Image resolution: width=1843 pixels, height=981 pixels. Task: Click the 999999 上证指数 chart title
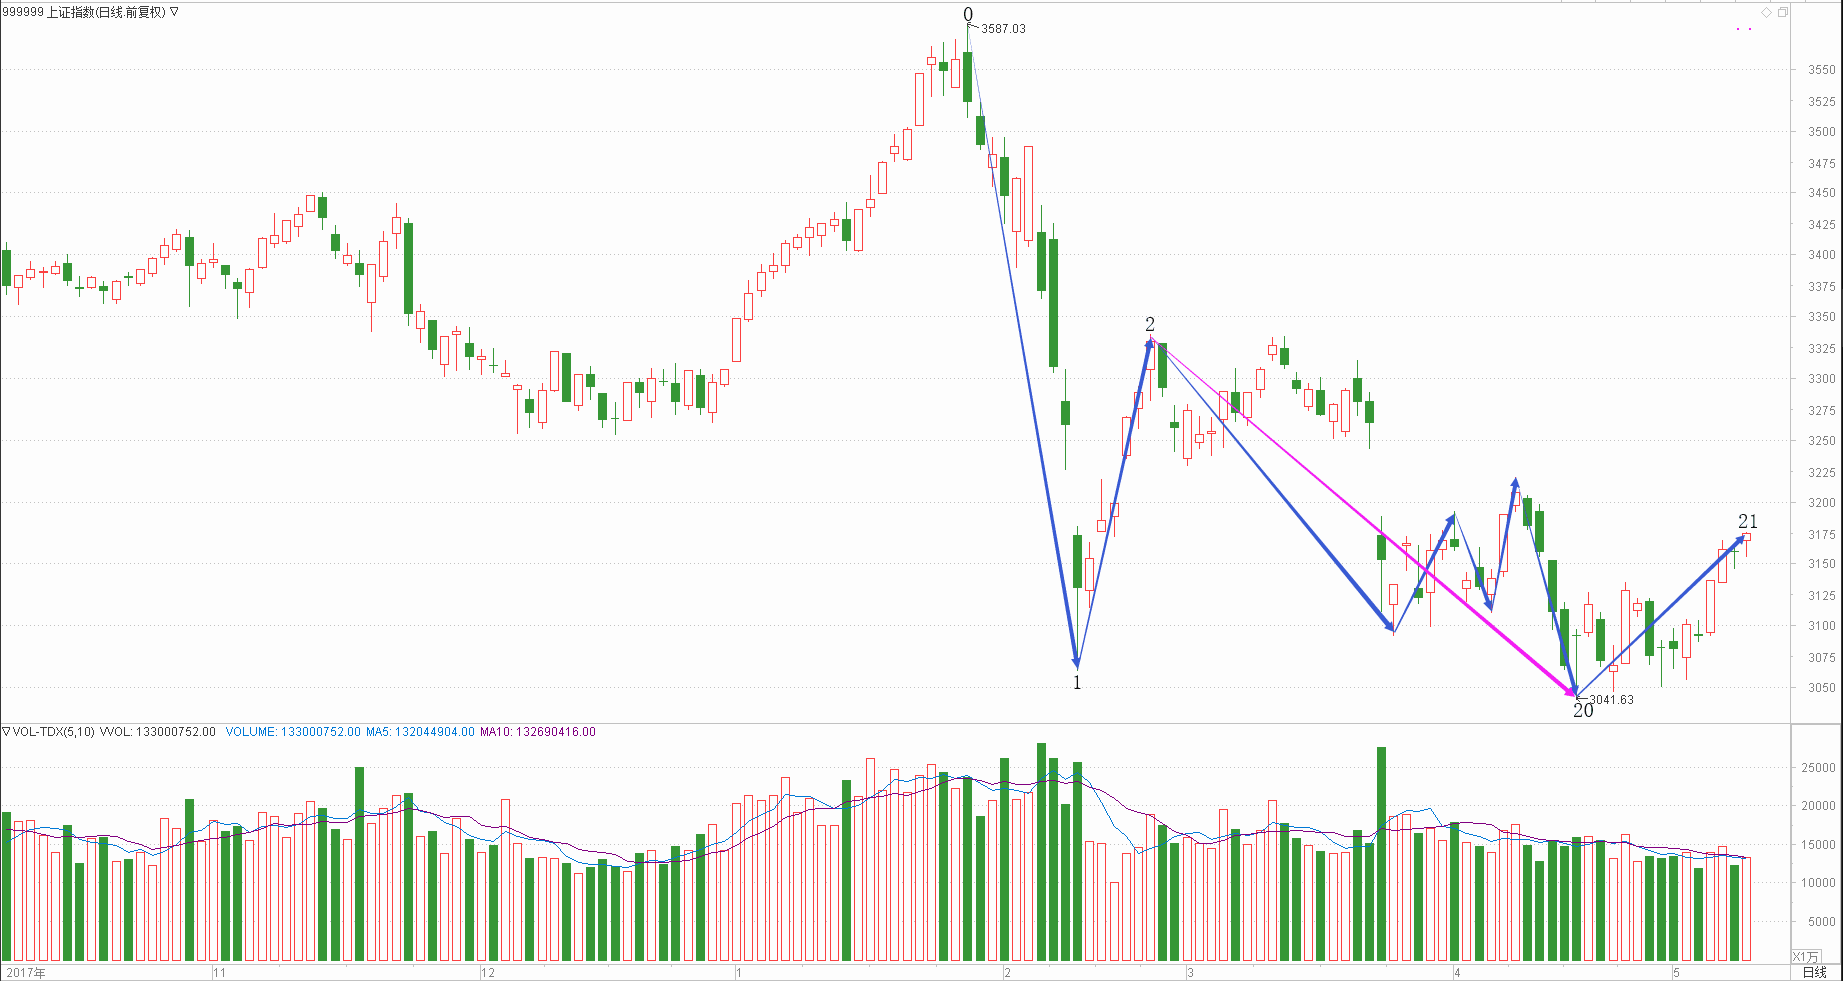pyautogui.click(x=84, y=12)
